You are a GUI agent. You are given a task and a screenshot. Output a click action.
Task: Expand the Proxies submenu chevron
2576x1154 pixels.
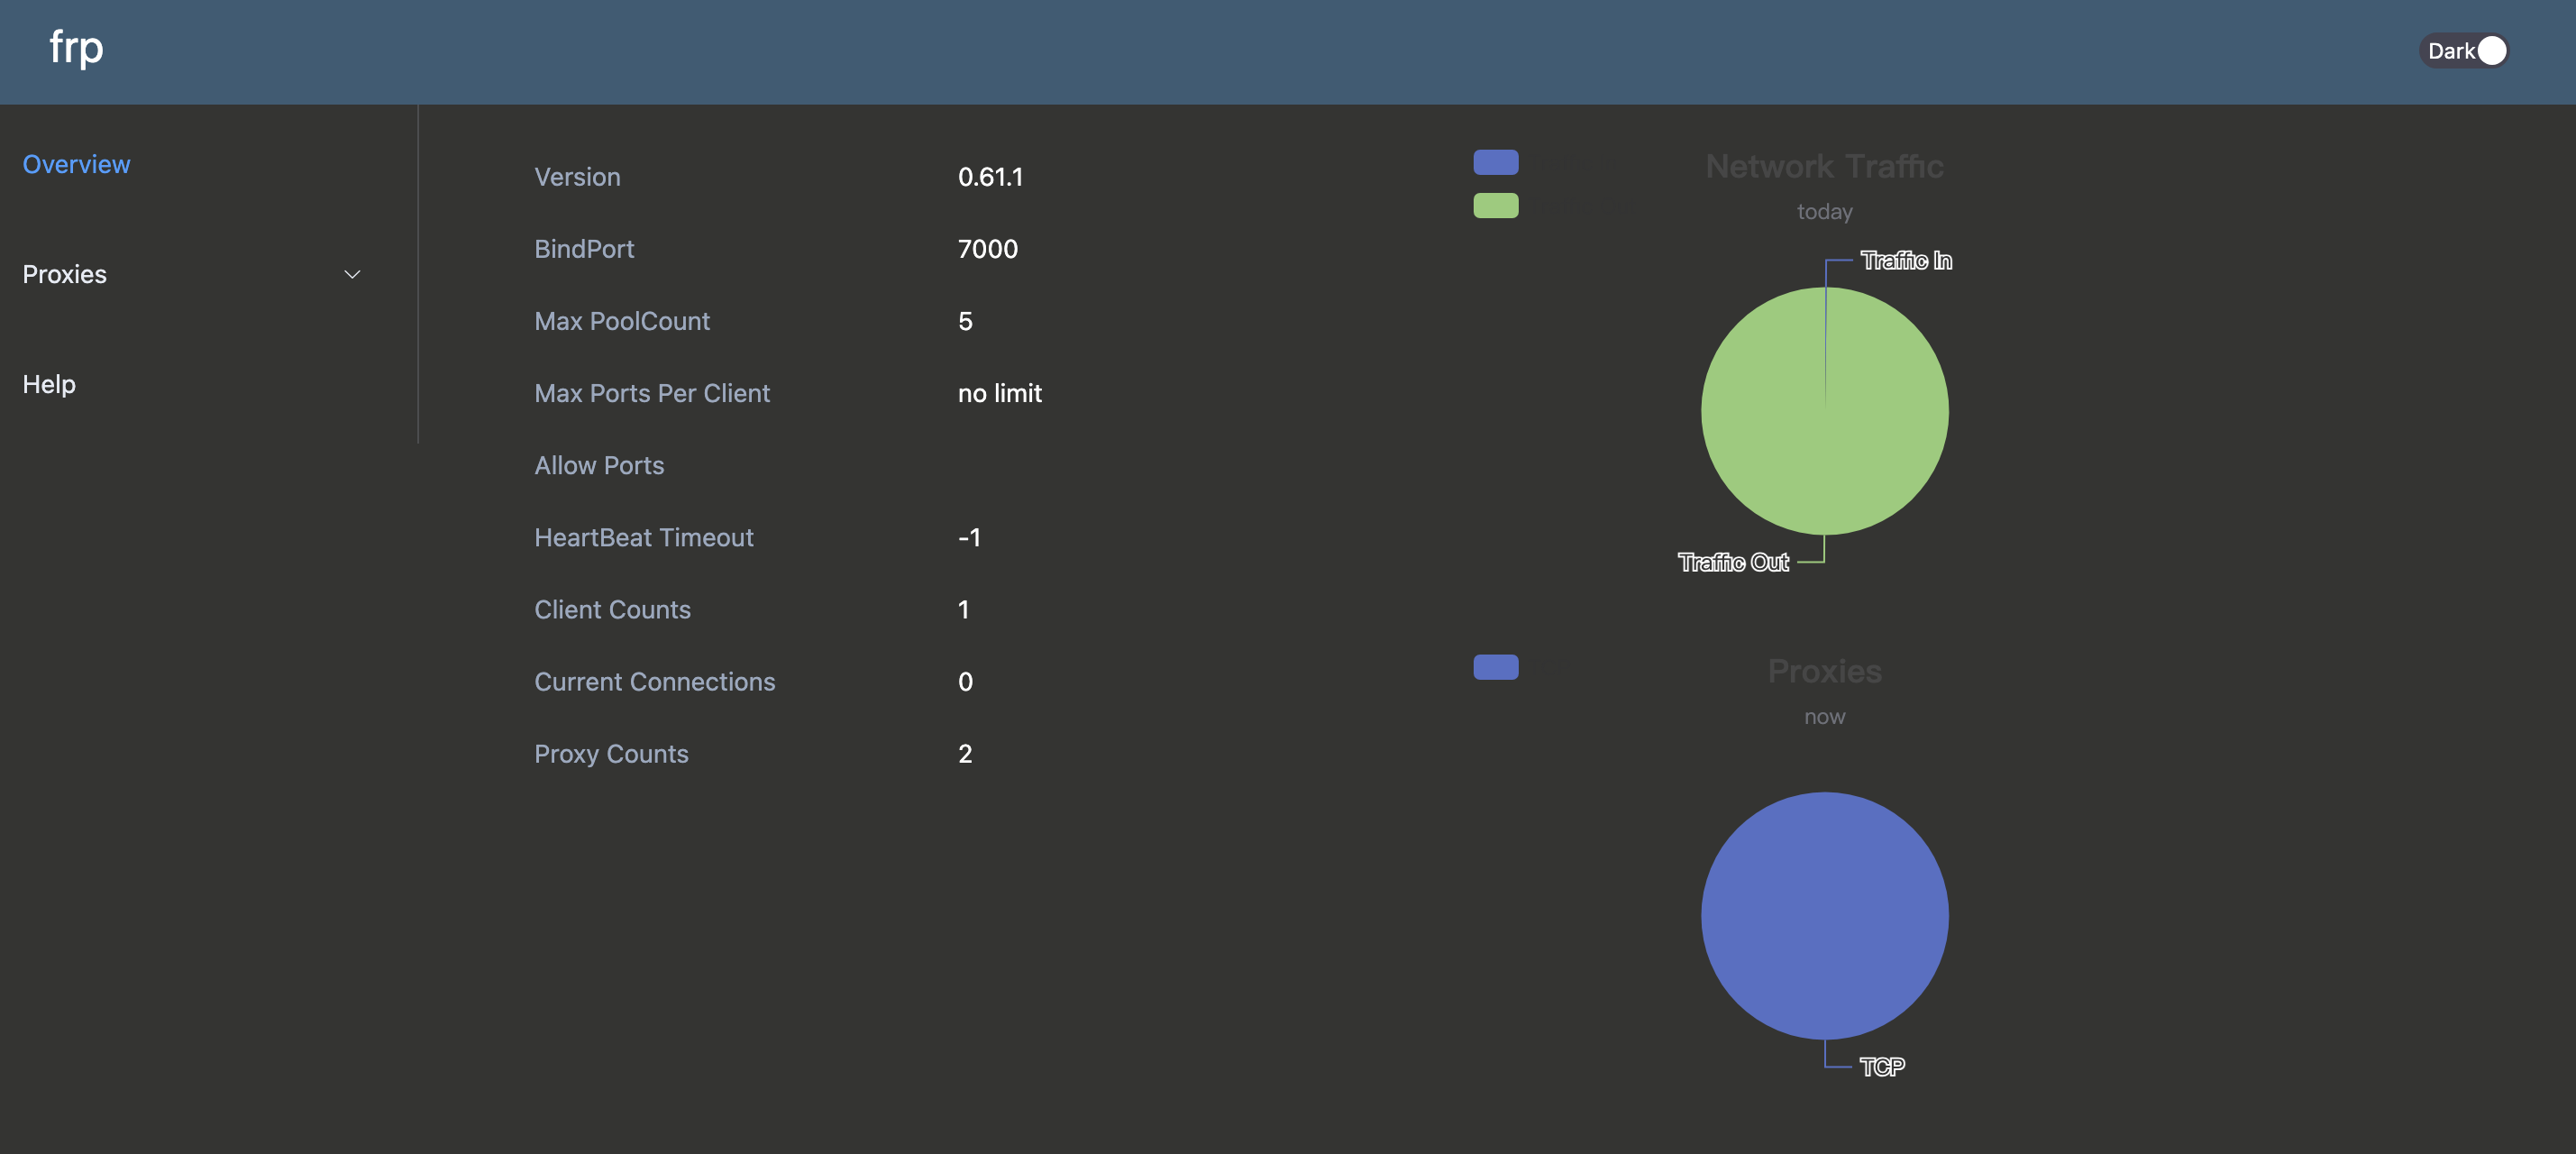[352, 274]
